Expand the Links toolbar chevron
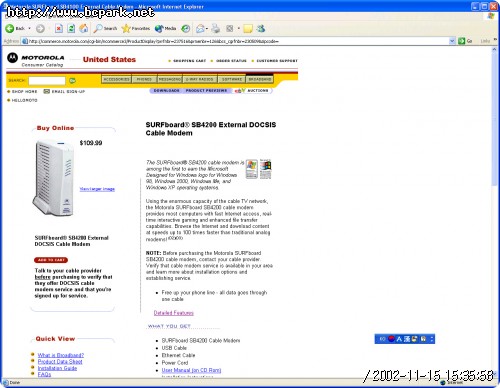Screen dimensions: 500x388 [495, 40]
